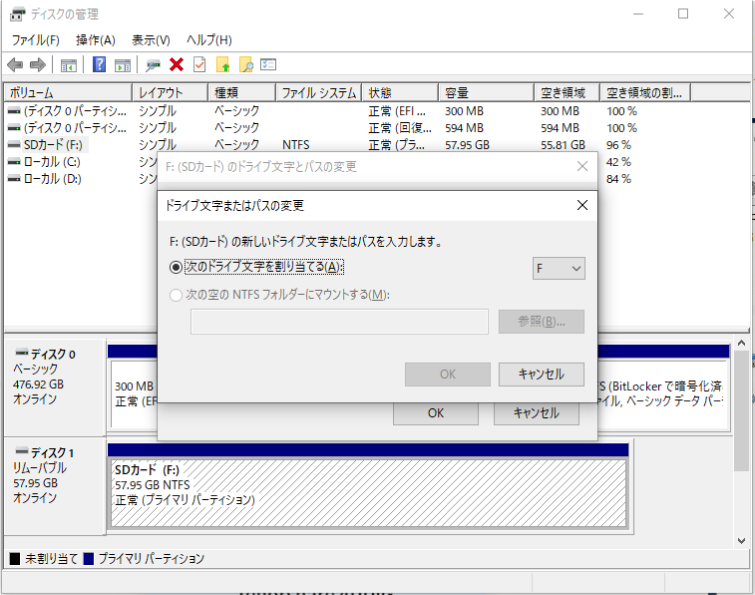Image resolution: width=755 pixels, height=595 pixels.
Task: Click the Back arrow toolbar icon
Action: pyautogui.click(x=15, y=65)
